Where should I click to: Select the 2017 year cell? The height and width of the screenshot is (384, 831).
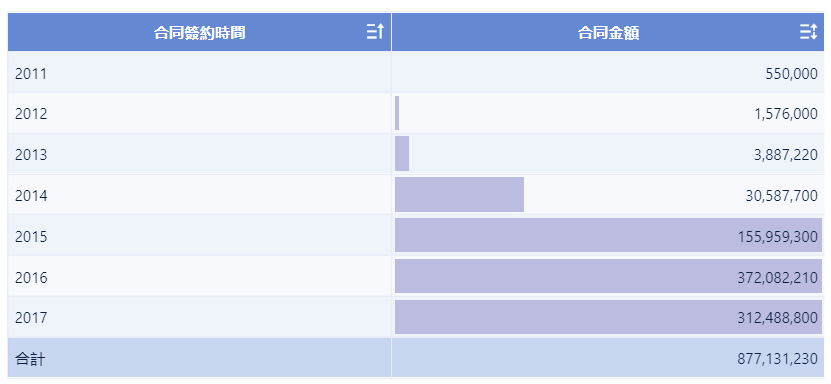tap(200, 317)
